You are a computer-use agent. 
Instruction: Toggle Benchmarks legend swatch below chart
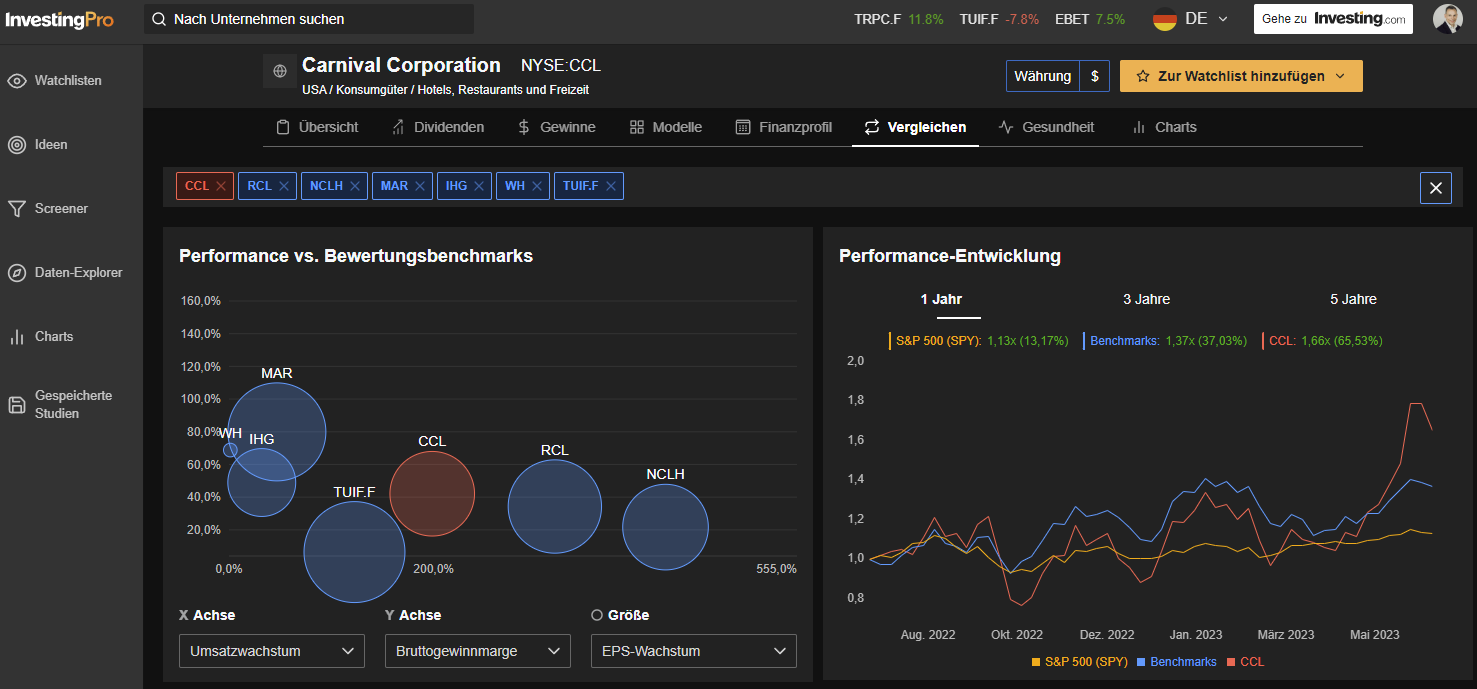click(1142, 662)
